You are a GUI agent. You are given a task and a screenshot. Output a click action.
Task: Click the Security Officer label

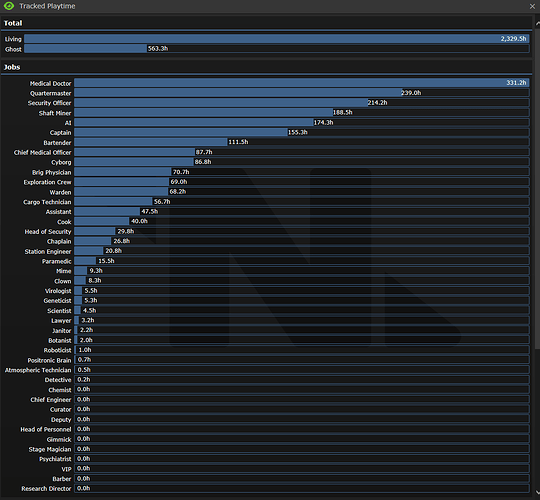coord(49,103)
